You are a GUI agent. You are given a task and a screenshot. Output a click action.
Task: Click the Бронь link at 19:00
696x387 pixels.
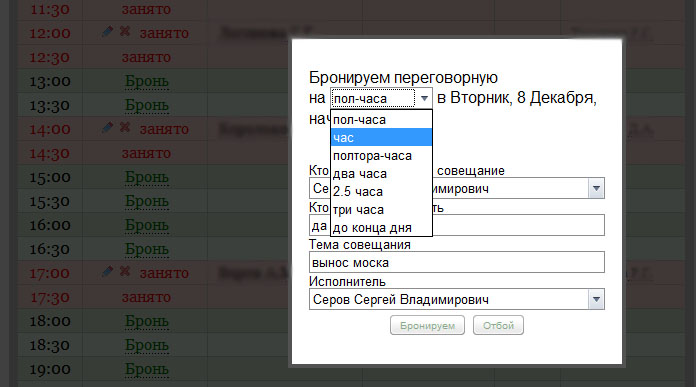point(146,369)
